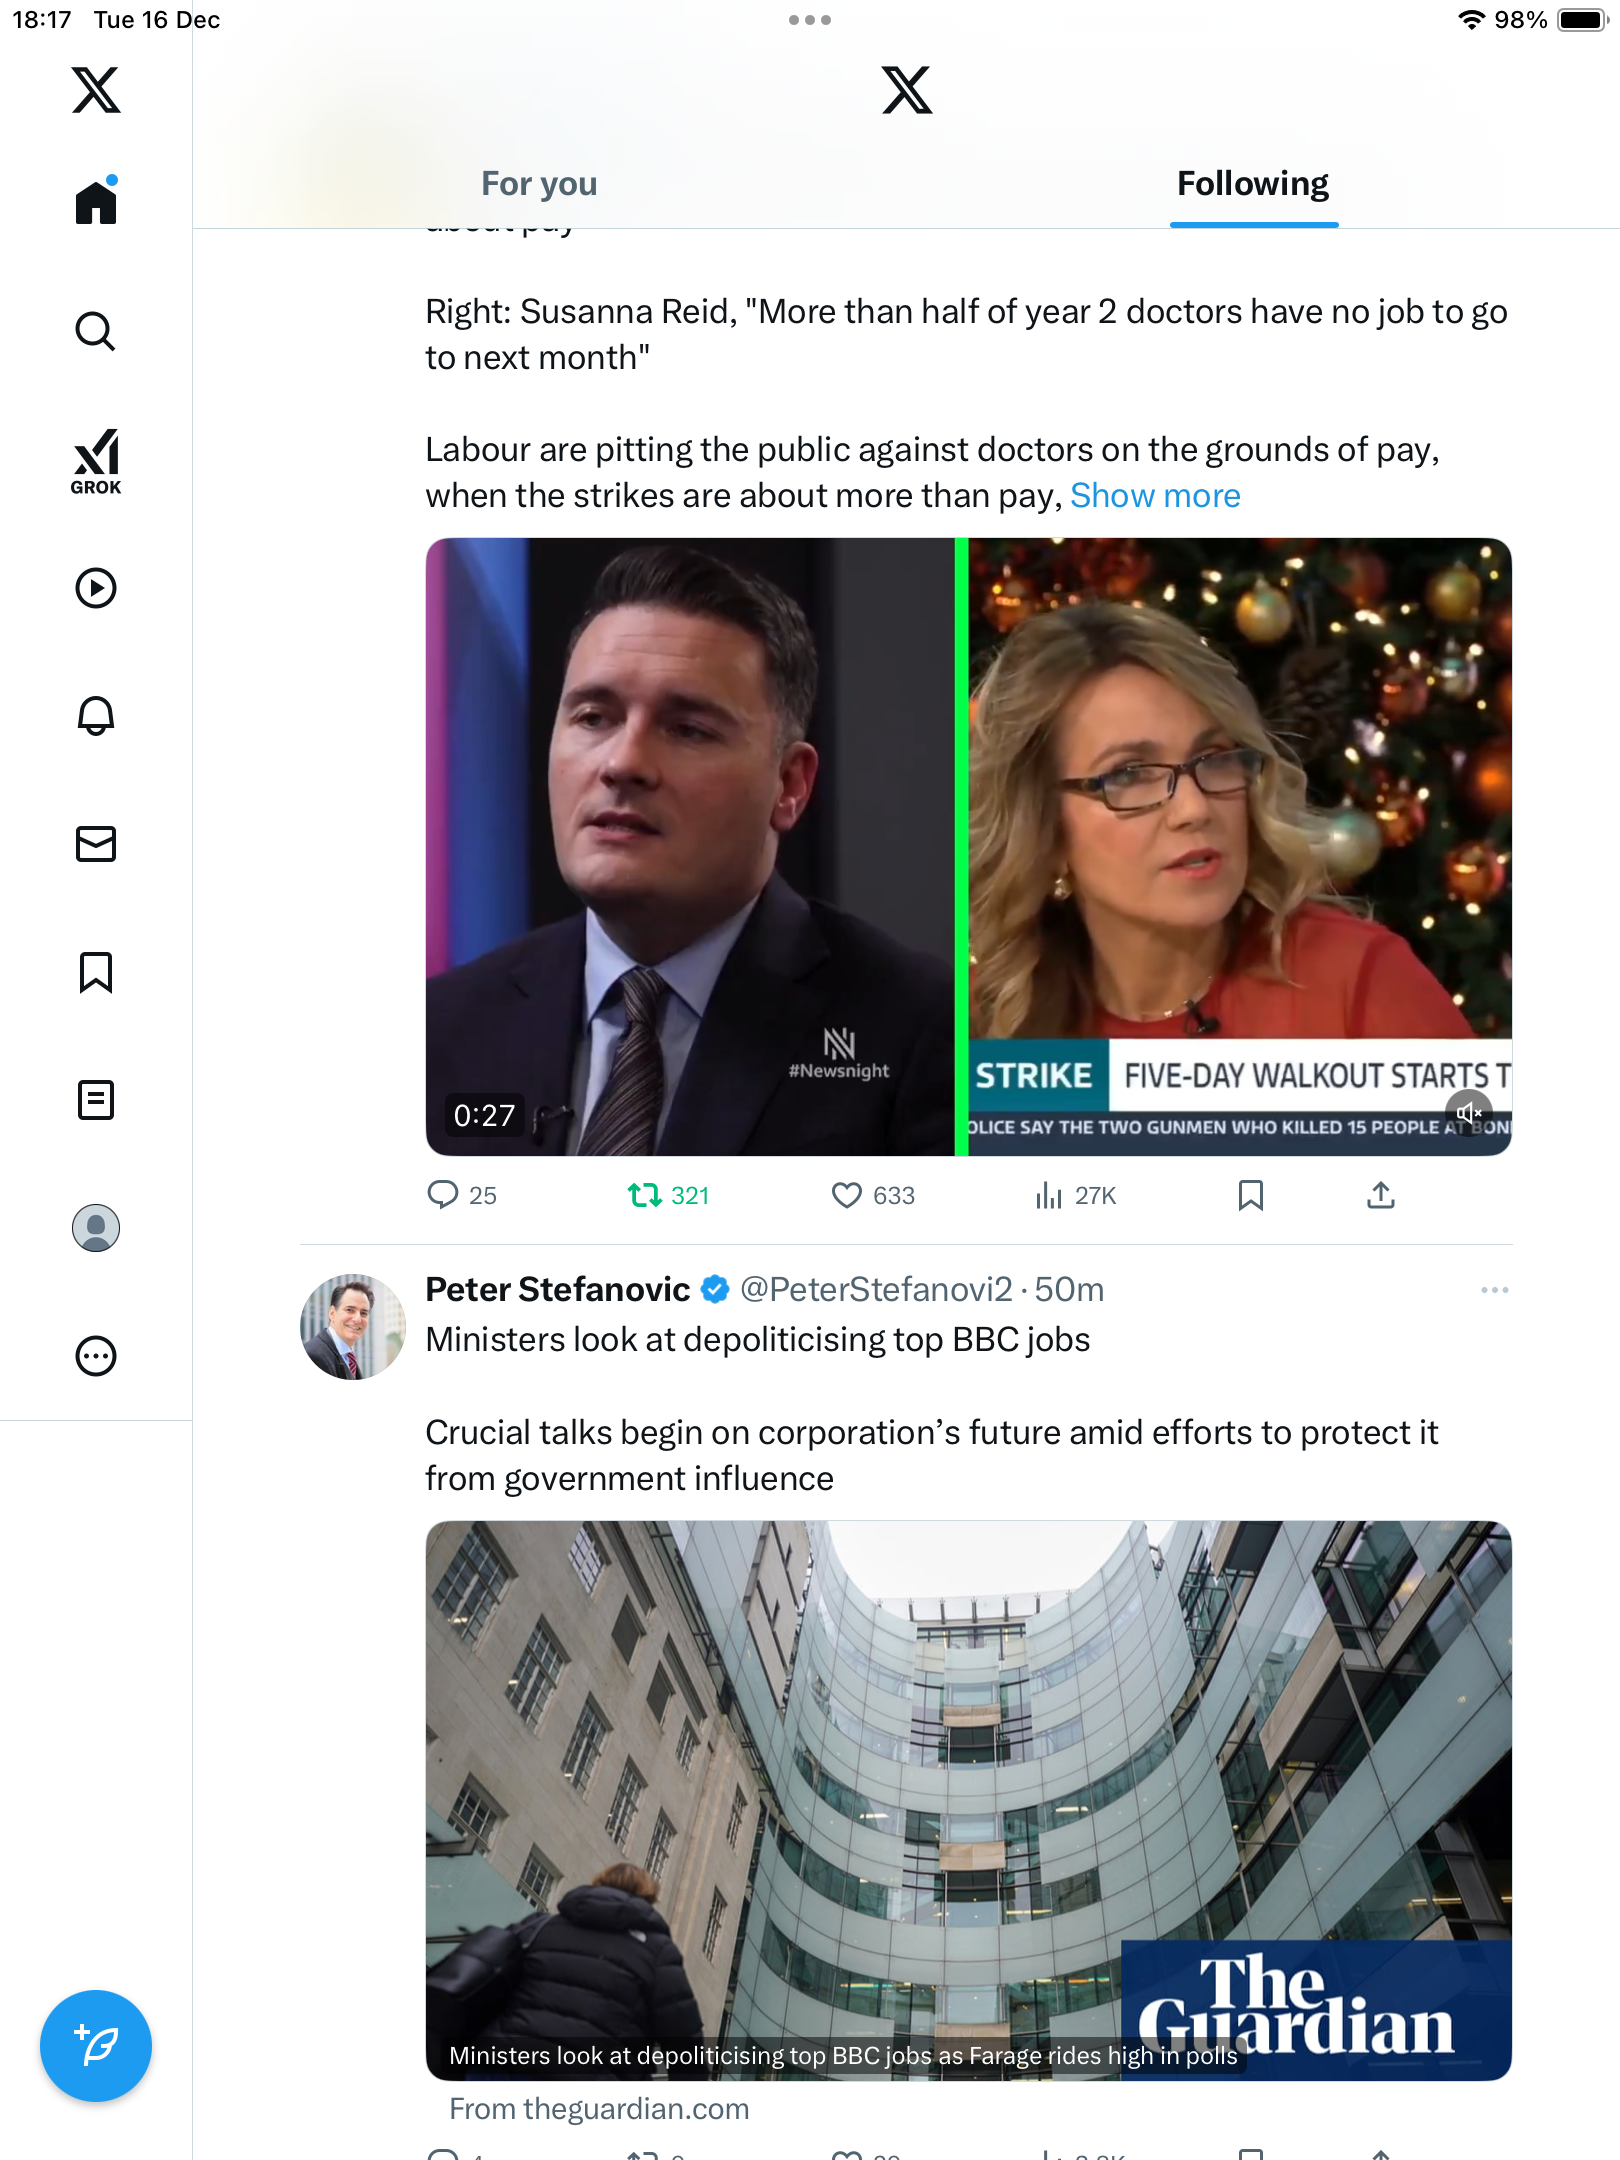Open Peter Stefanovic's profile name link
This screenshot has width=1620, height=2160.
[x=558, y=1290]
